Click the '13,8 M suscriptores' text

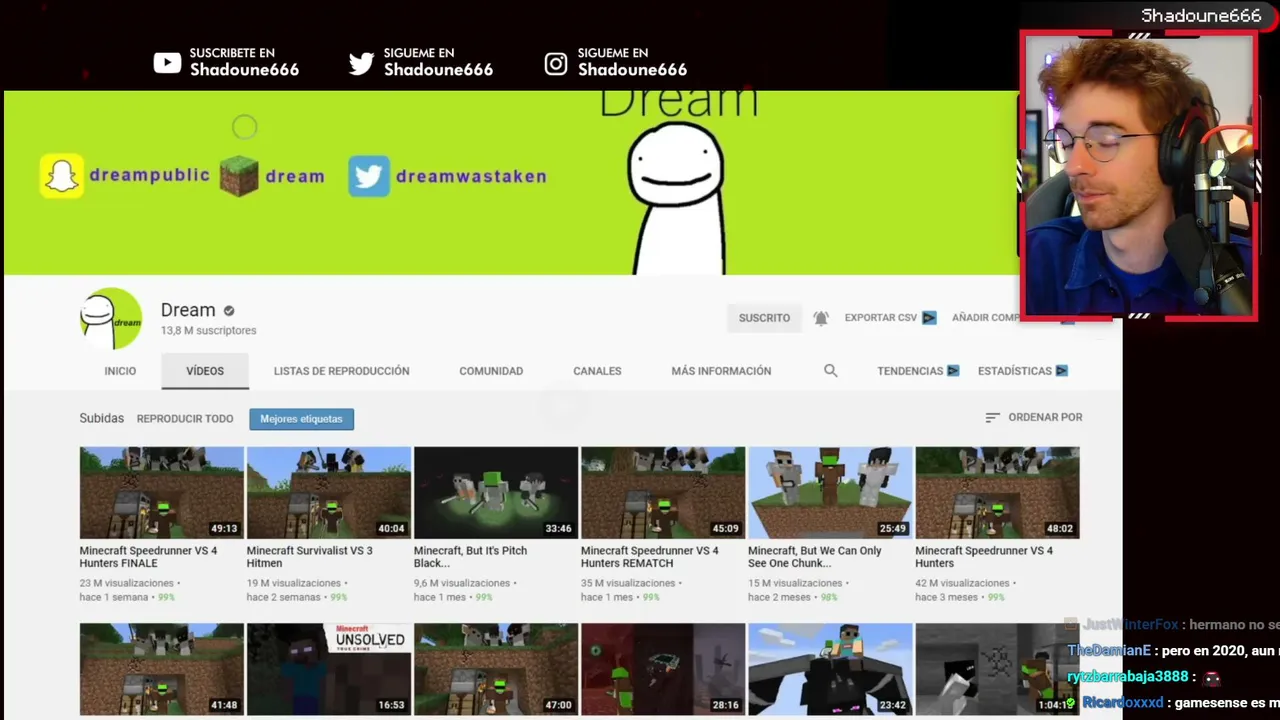click(x=209, y=331)
